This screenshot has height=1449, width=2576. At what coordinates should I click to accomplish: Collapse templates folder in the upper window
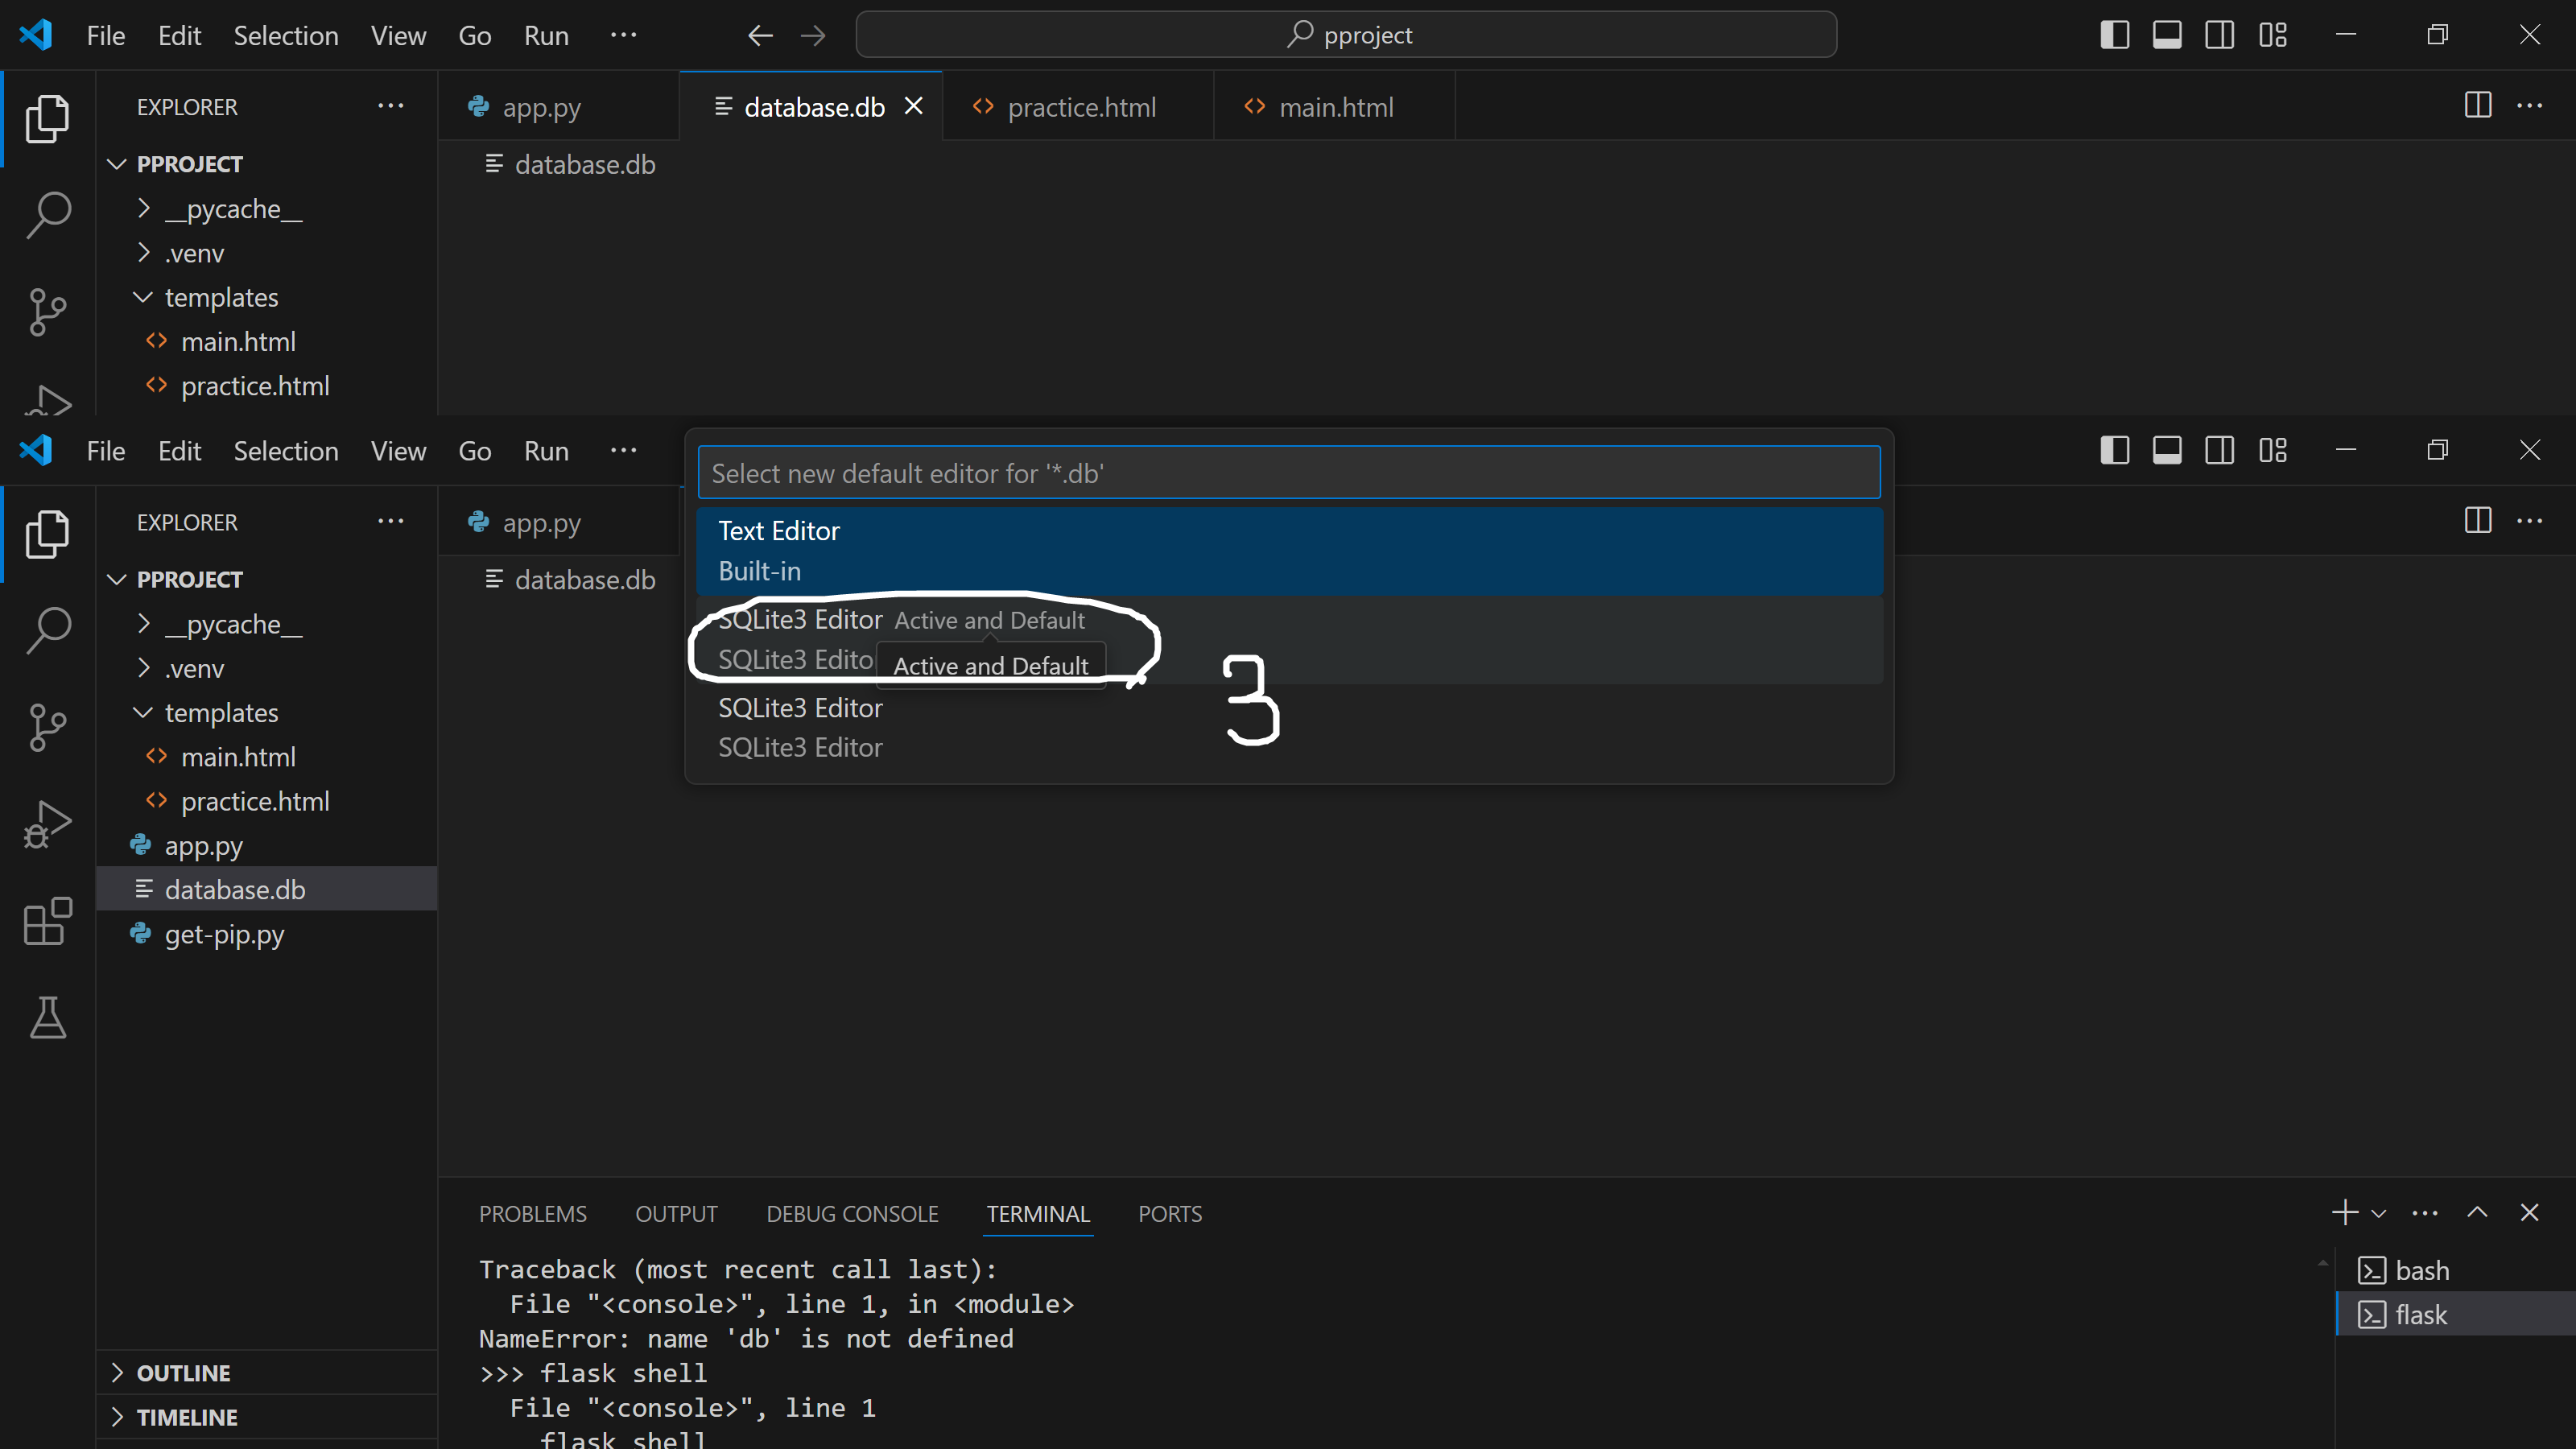pyautogui.click(x=143, y=297)
